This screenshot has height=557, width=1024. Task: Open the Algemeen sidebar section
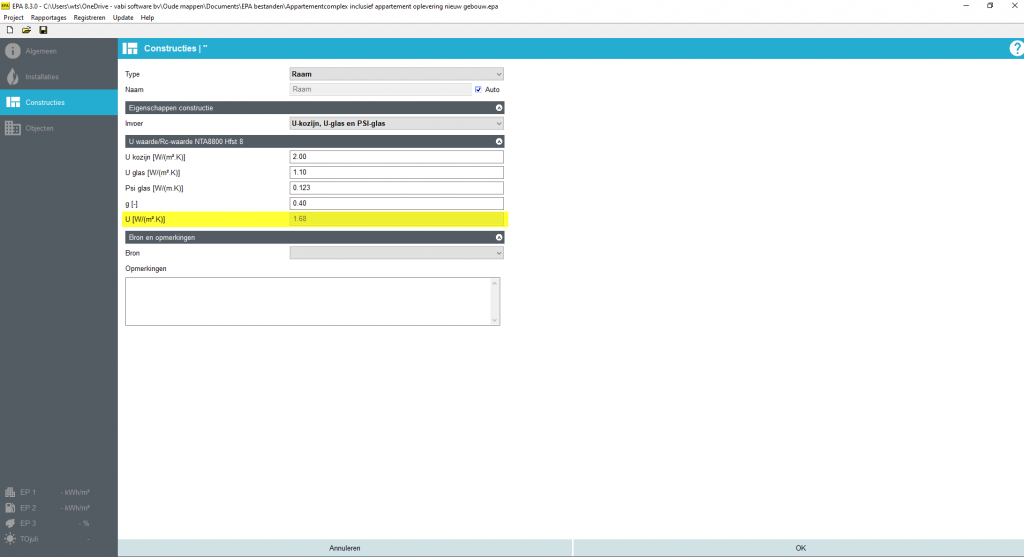click(x=59, y=51)
